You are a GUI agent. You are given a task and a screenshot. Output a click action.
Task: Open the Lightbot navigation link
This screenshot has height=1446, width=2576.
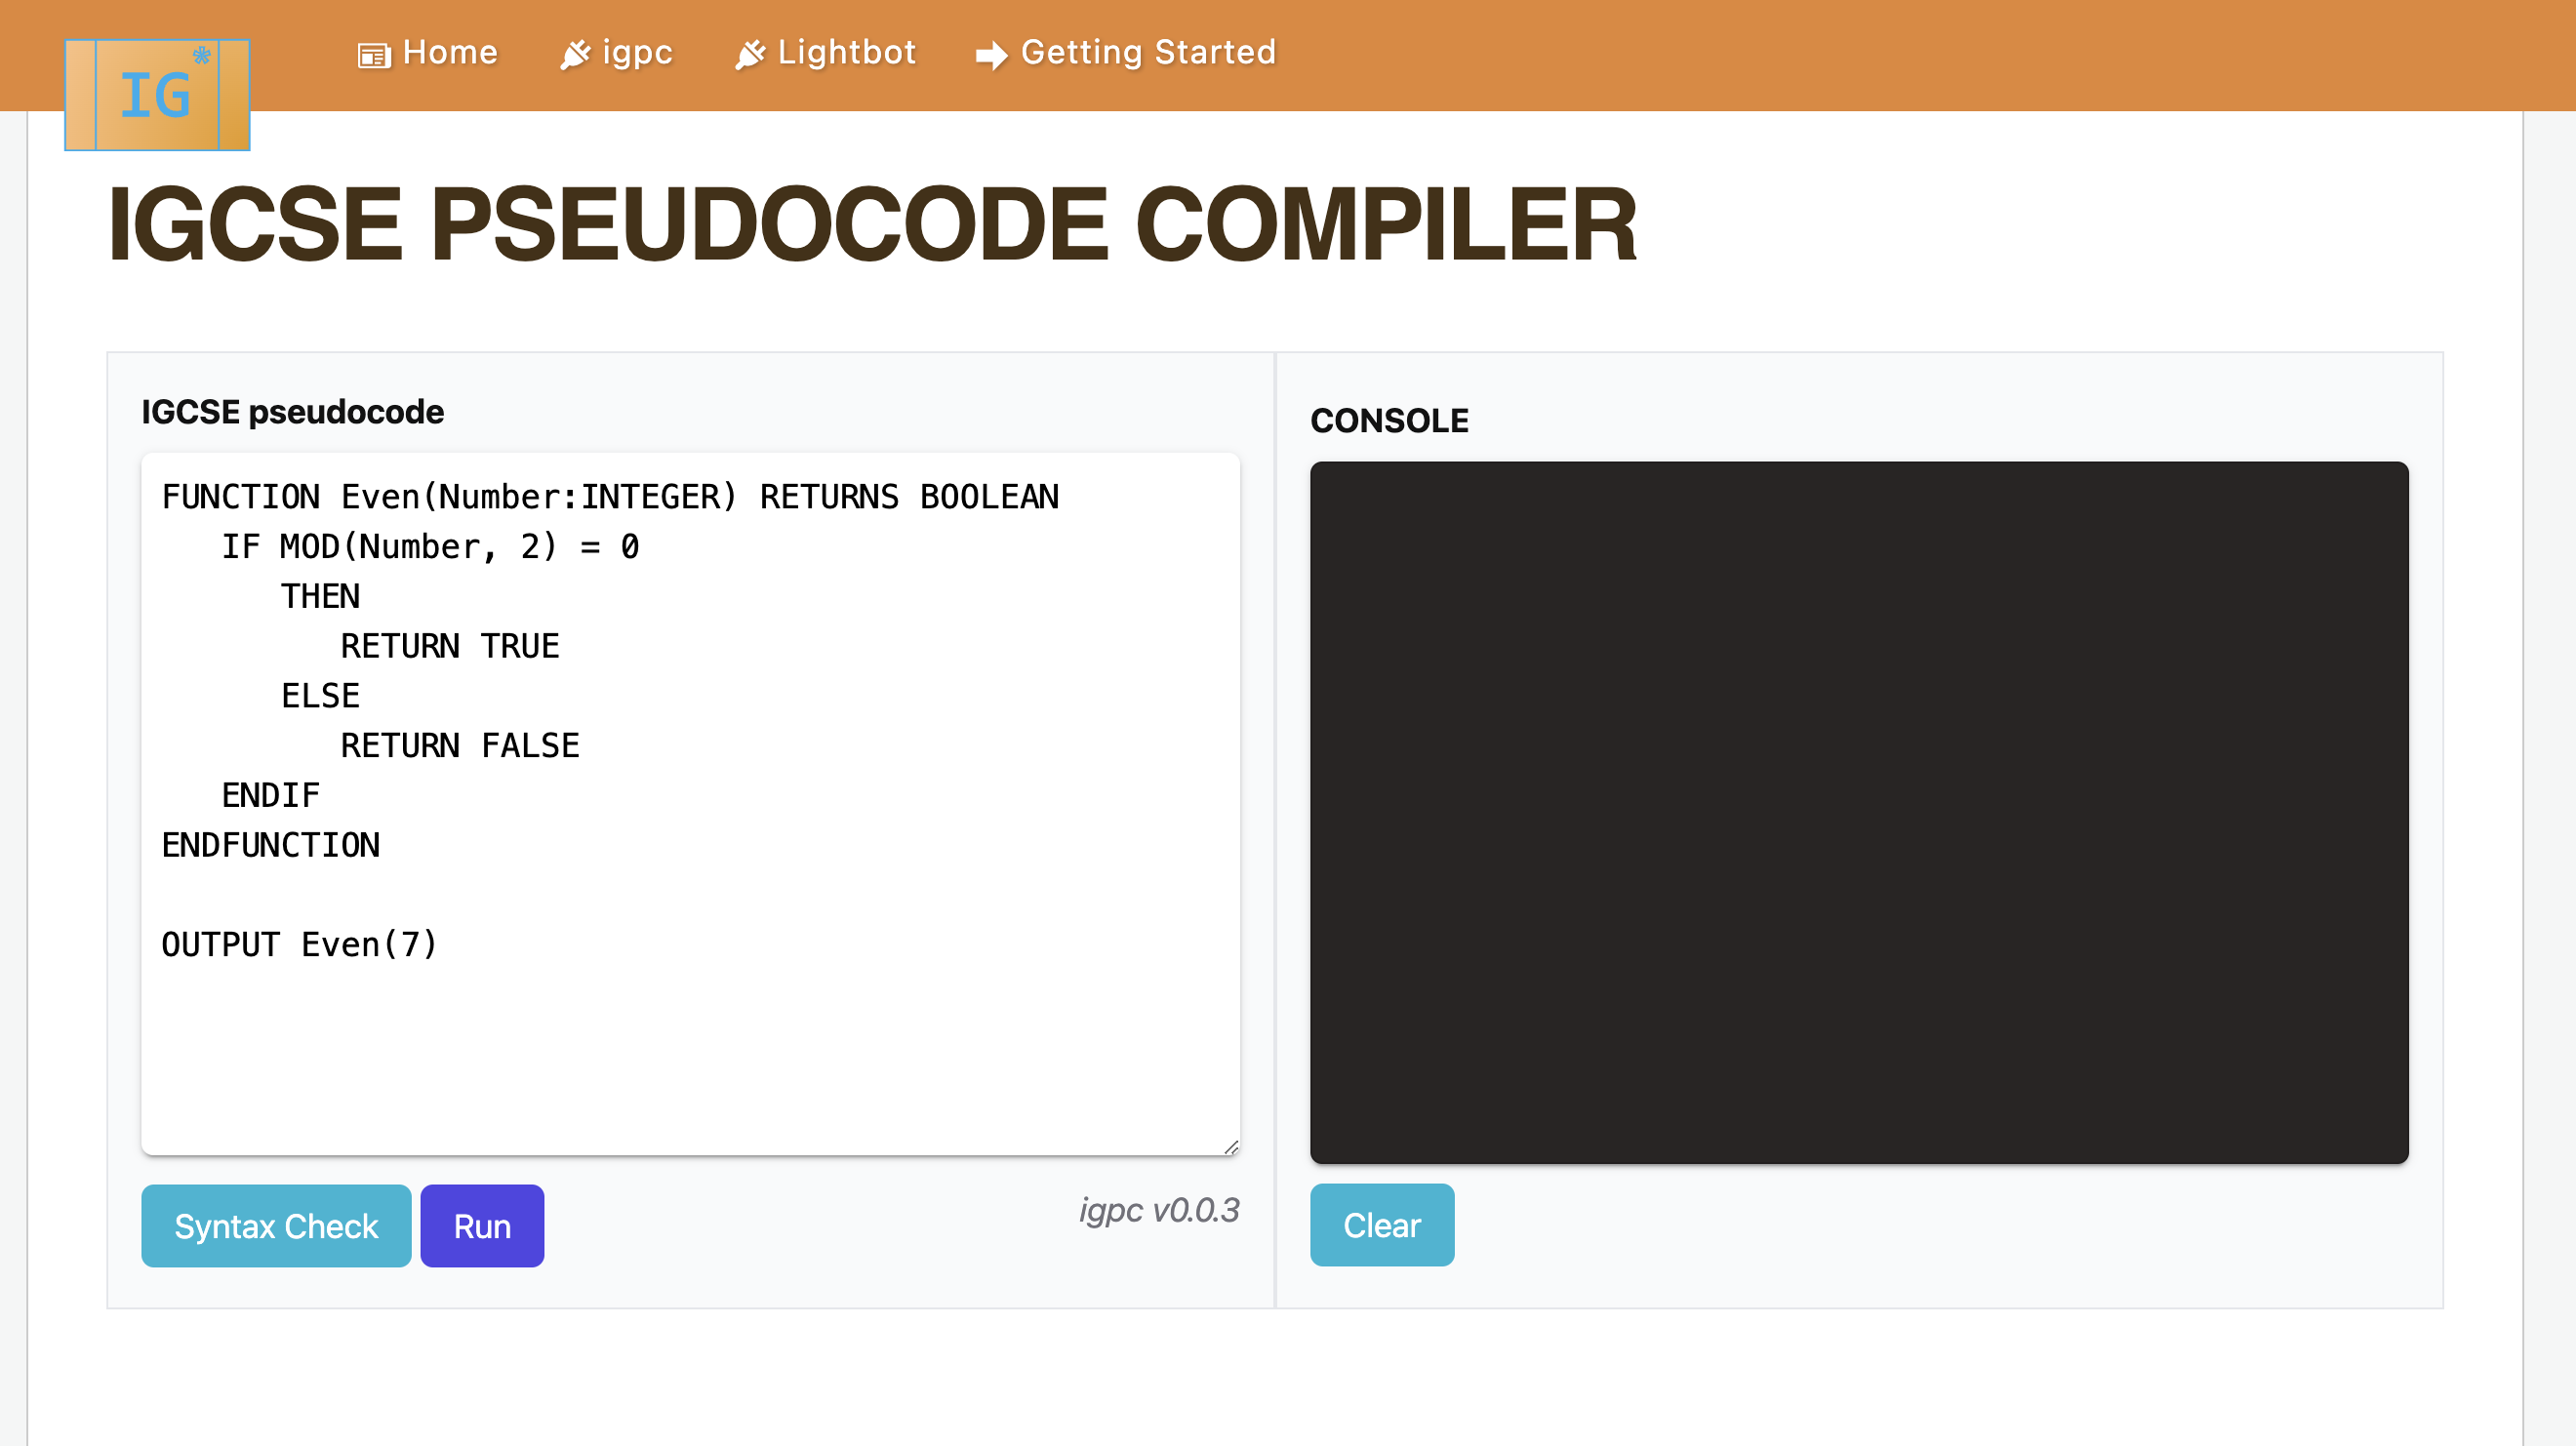825,53
